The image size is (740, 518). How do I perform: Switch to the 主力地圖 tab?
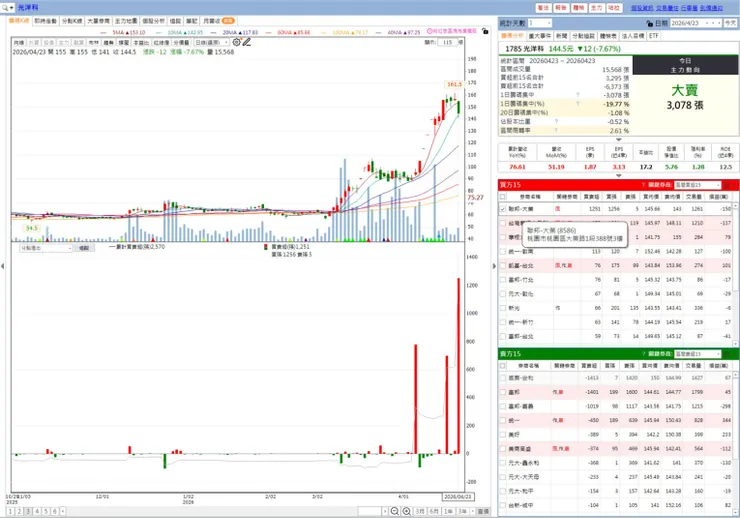pos(126,21)
